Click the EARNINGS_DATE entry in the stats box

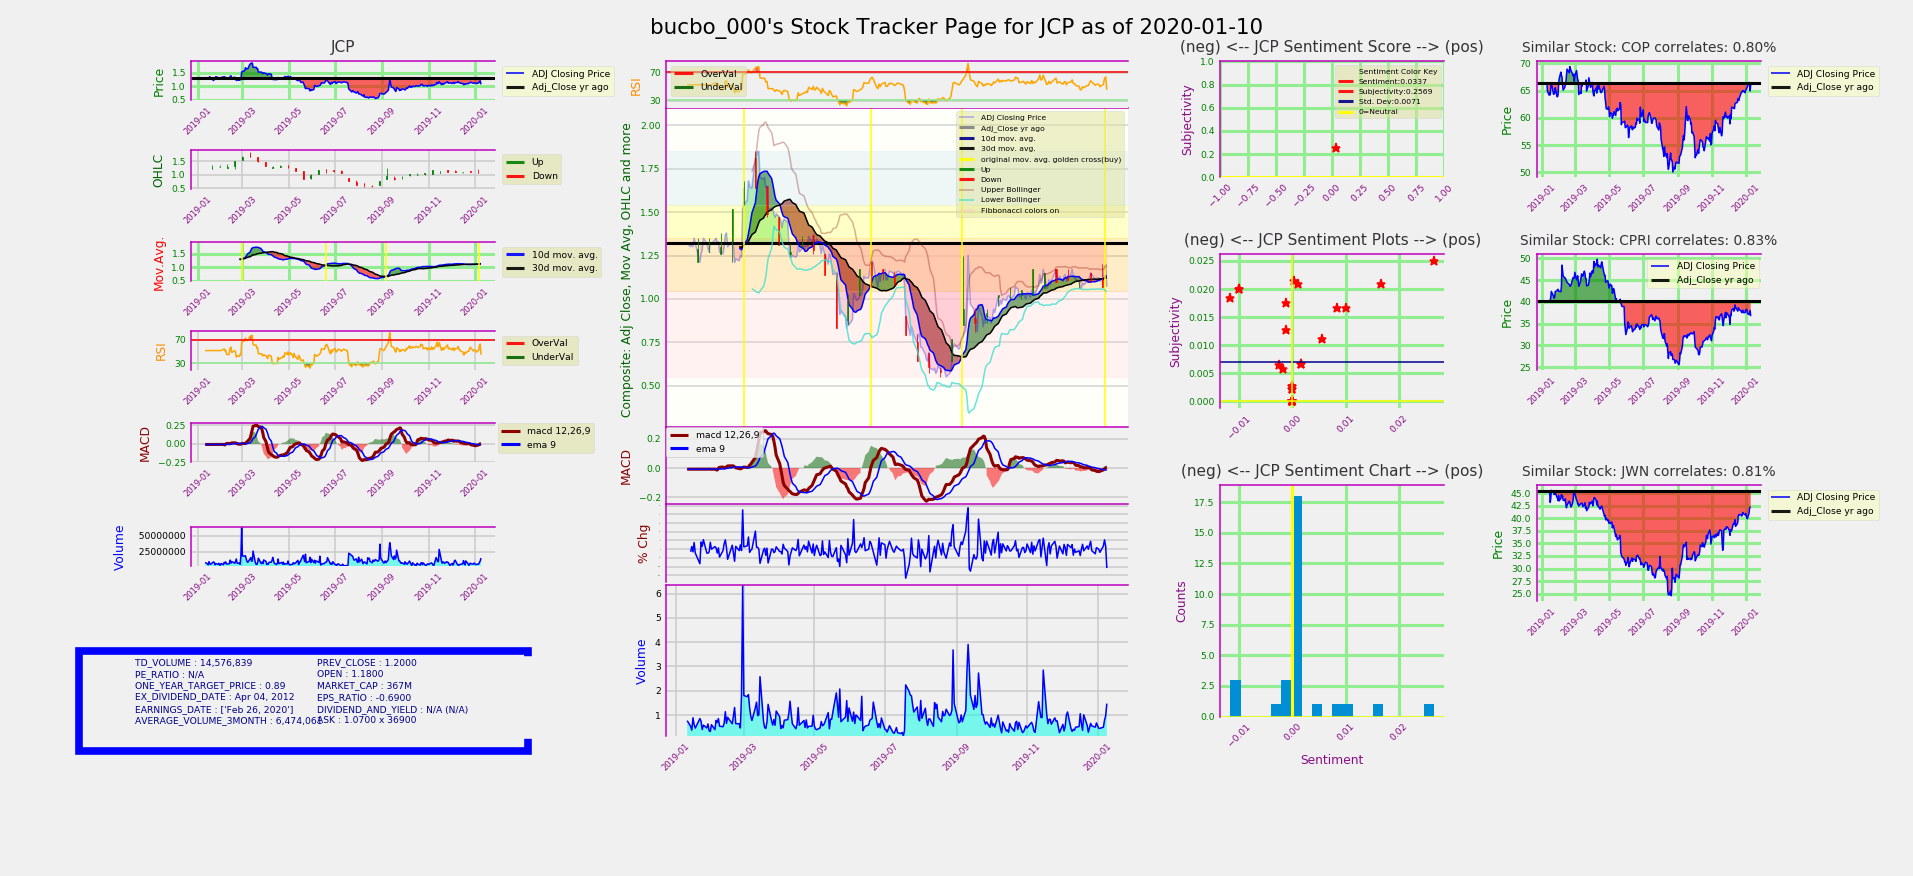[214, 709]
